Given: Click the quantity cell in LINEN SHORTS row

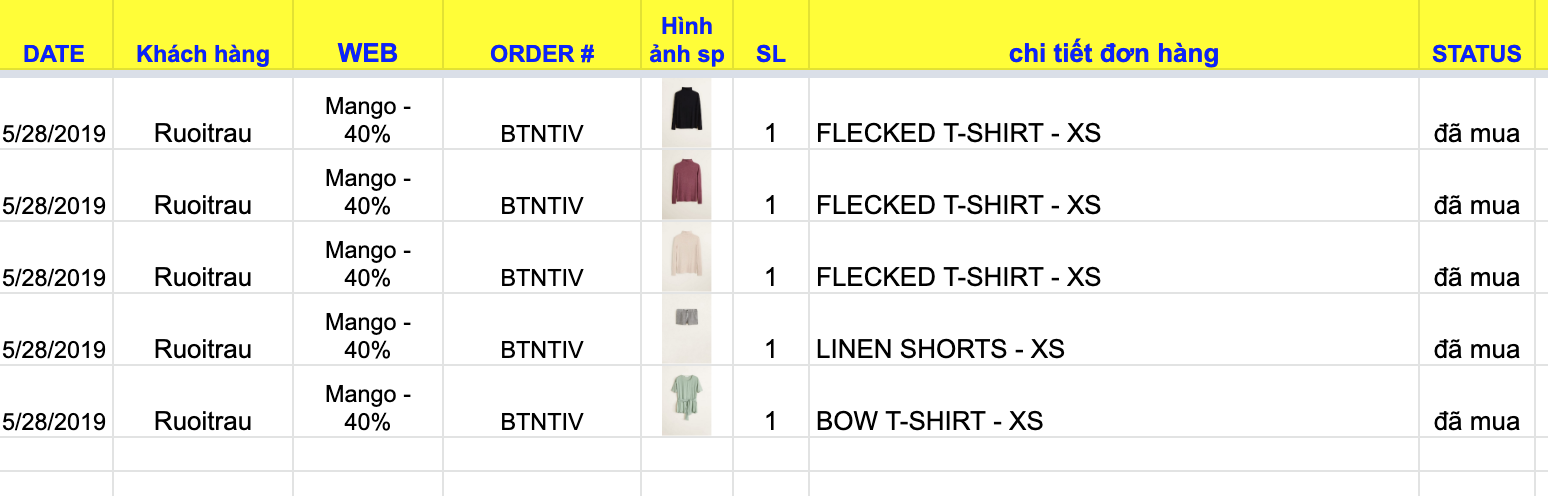Looking at the screenshot, I should [770, 349].
